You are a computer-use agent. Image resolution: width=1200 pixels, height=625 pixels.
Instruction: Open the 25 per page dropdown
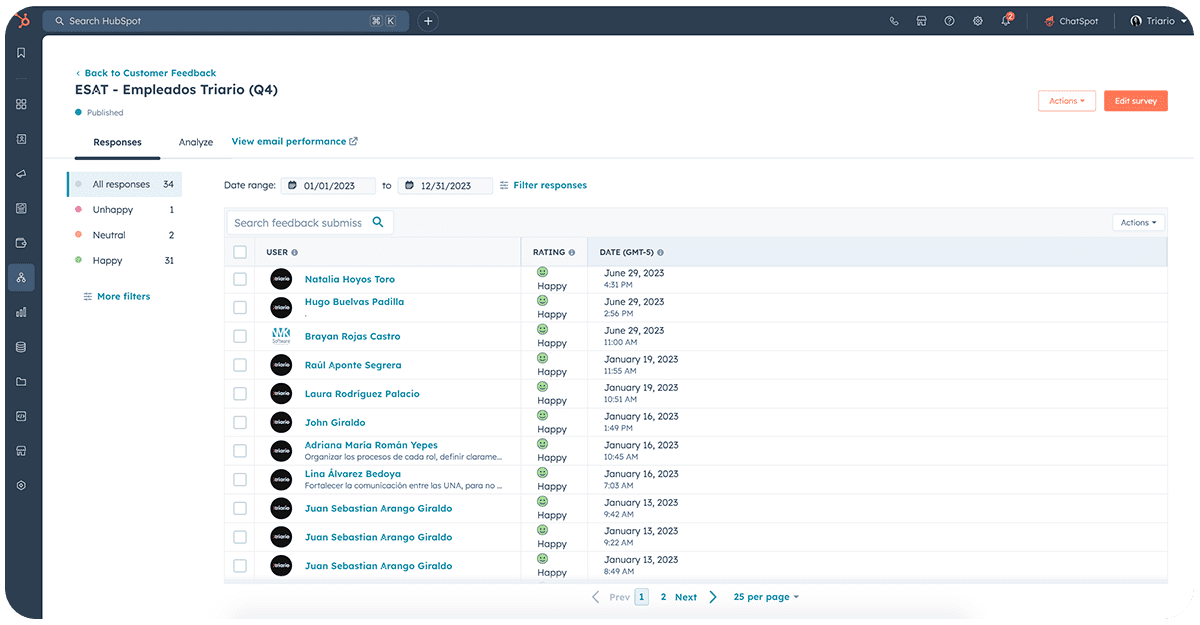click(x=766, y=597)
